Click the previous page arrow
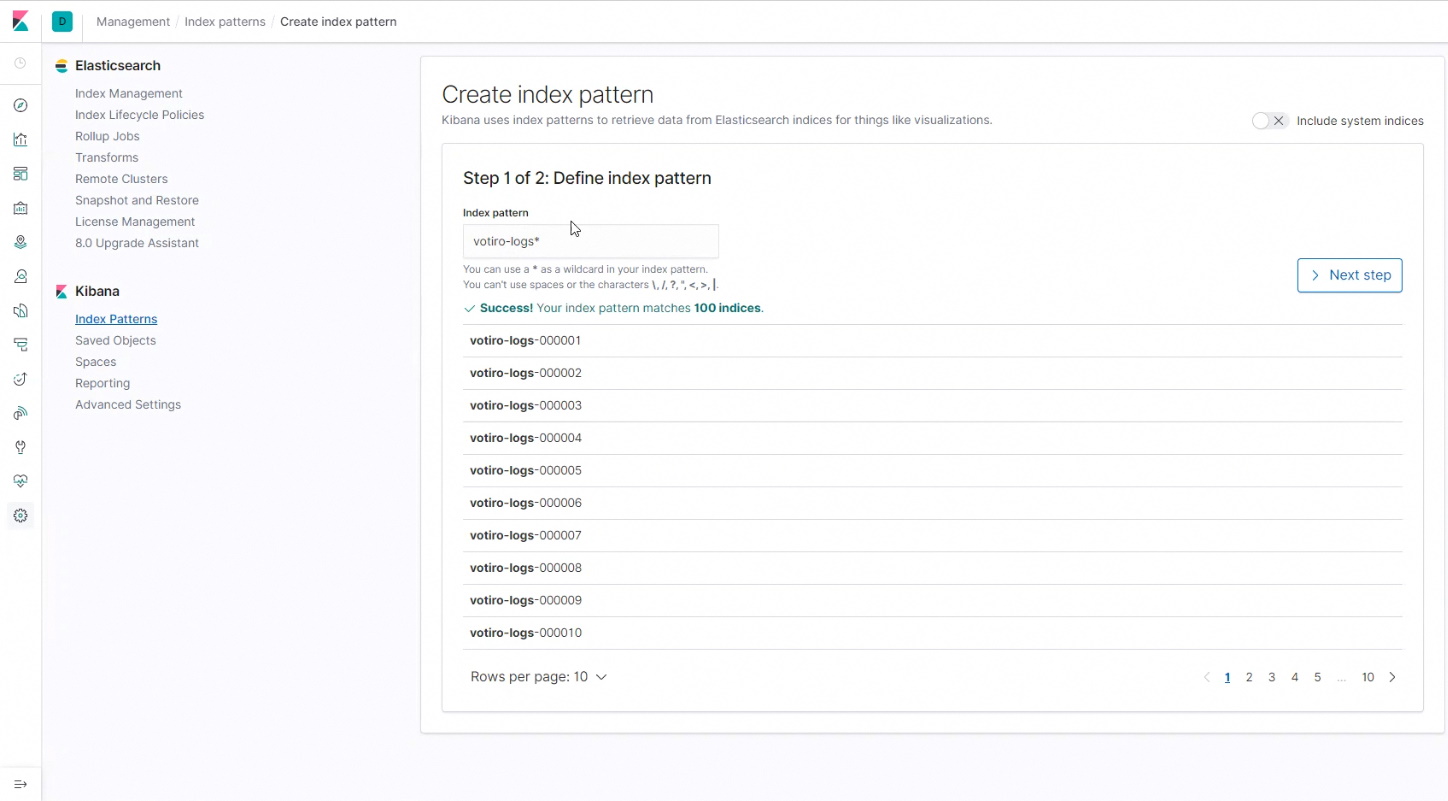 (x=1206, y=677)
